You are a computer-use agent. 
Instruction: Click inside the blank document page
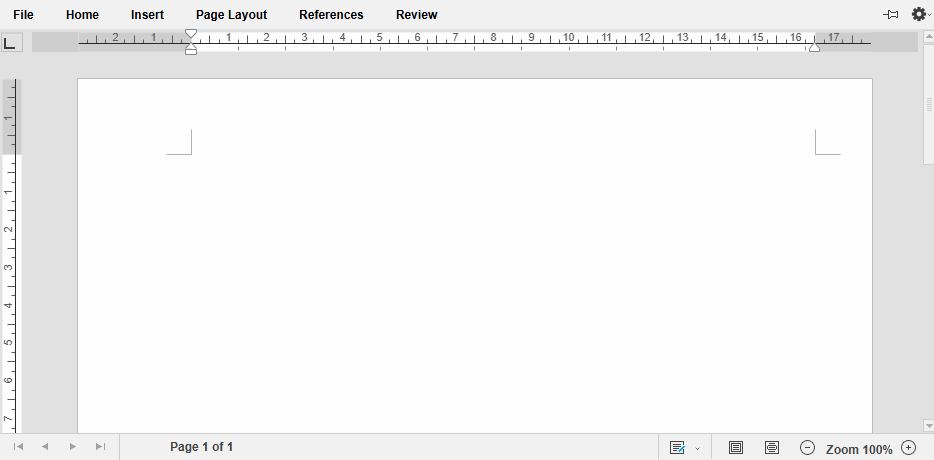tap(475, 256)
